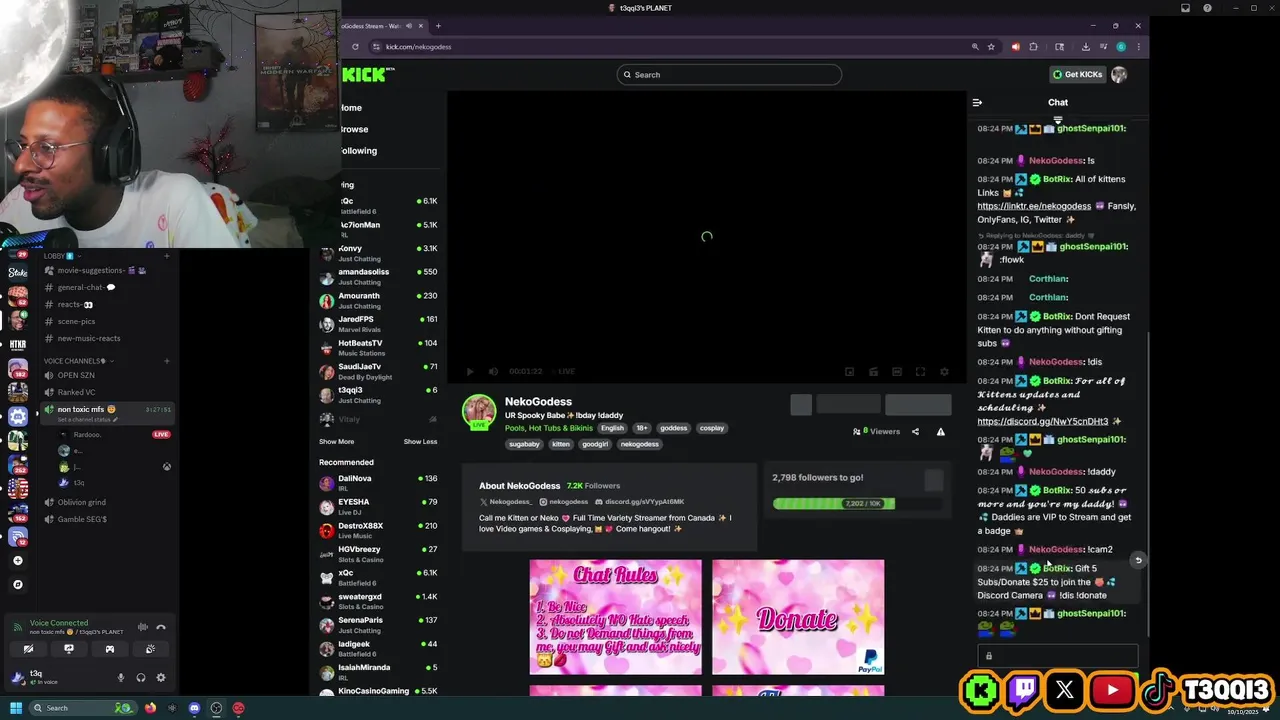Open Firefox from the Windows taskbar
This screenshot has width=1280, height=720.
(x=151, y=708)
